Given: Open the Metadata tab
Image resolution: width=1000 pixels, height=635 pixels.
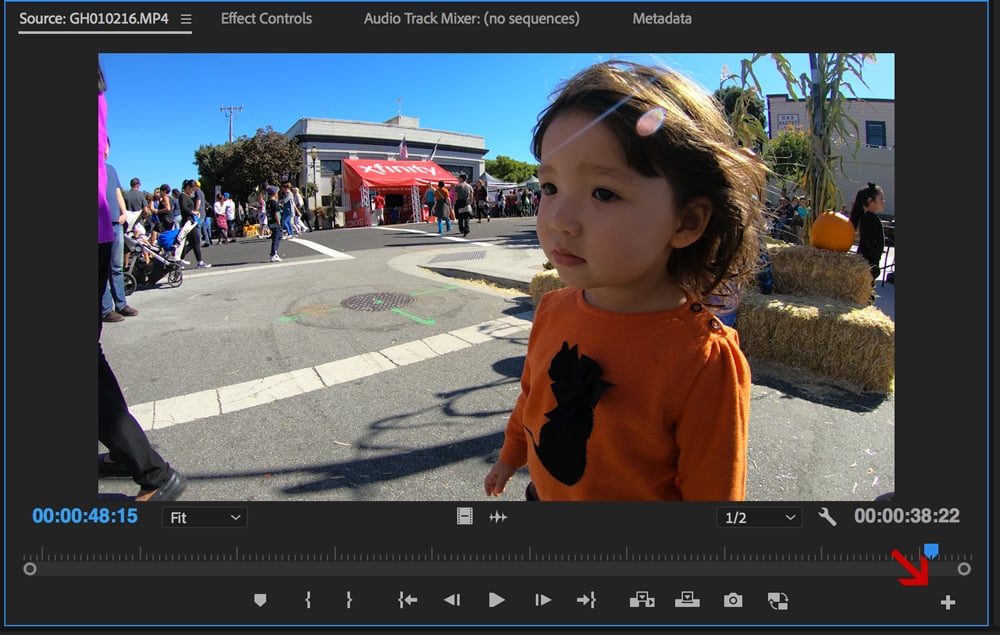Looking at the screenshot, I should pos(662,17).
